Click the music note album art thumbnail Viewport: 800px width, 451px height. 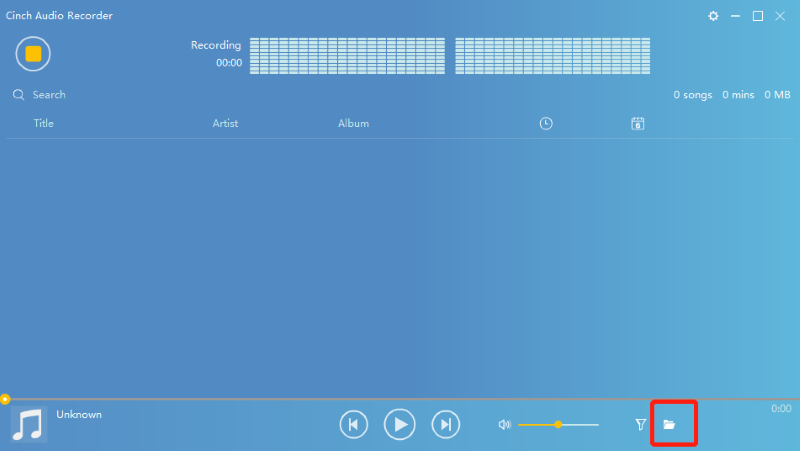pos(29,425)
